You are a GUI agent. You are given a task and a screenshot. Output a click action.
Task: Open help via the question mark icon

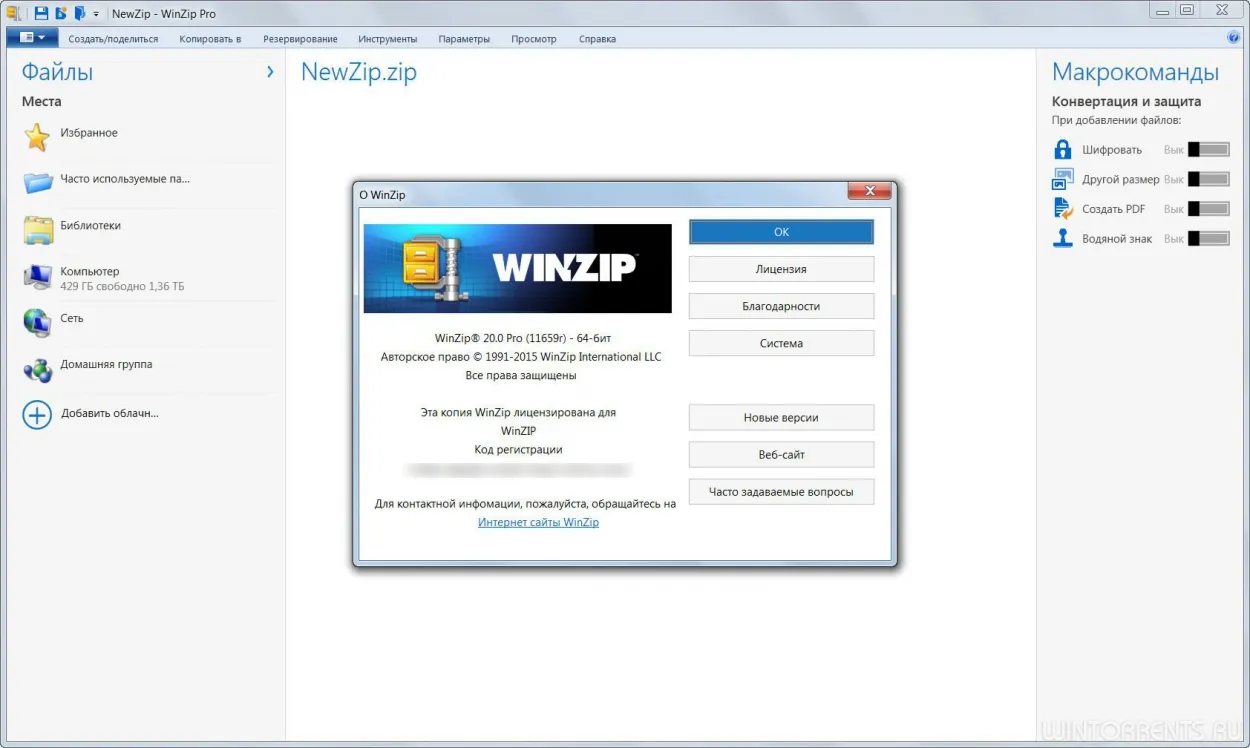[1232, 38]
